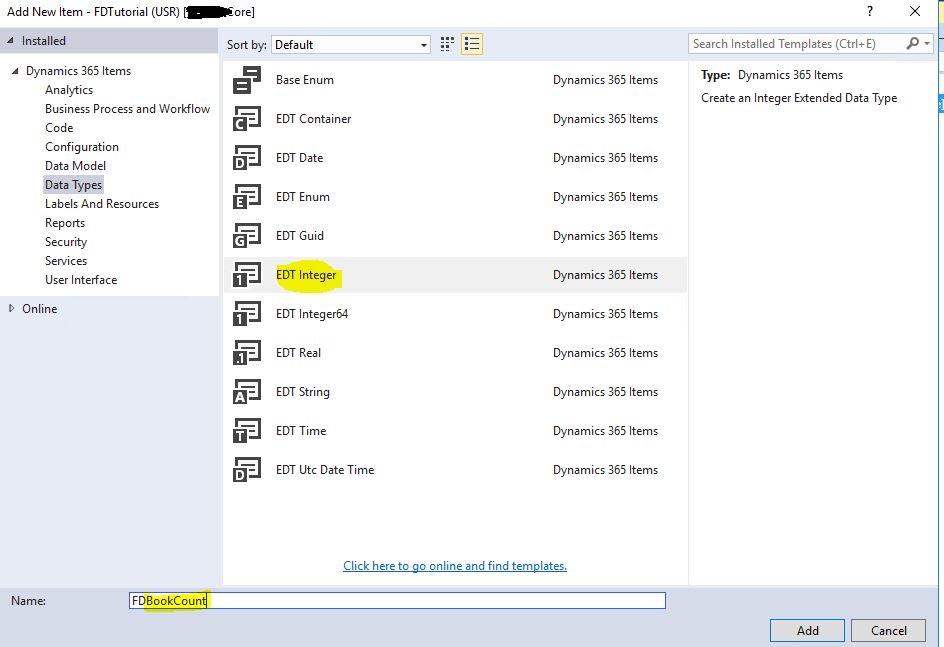The width and height of the screenshot is (944, 647).
Task: Select the EDT Utc Date Time icon
Action: [247, 470]
